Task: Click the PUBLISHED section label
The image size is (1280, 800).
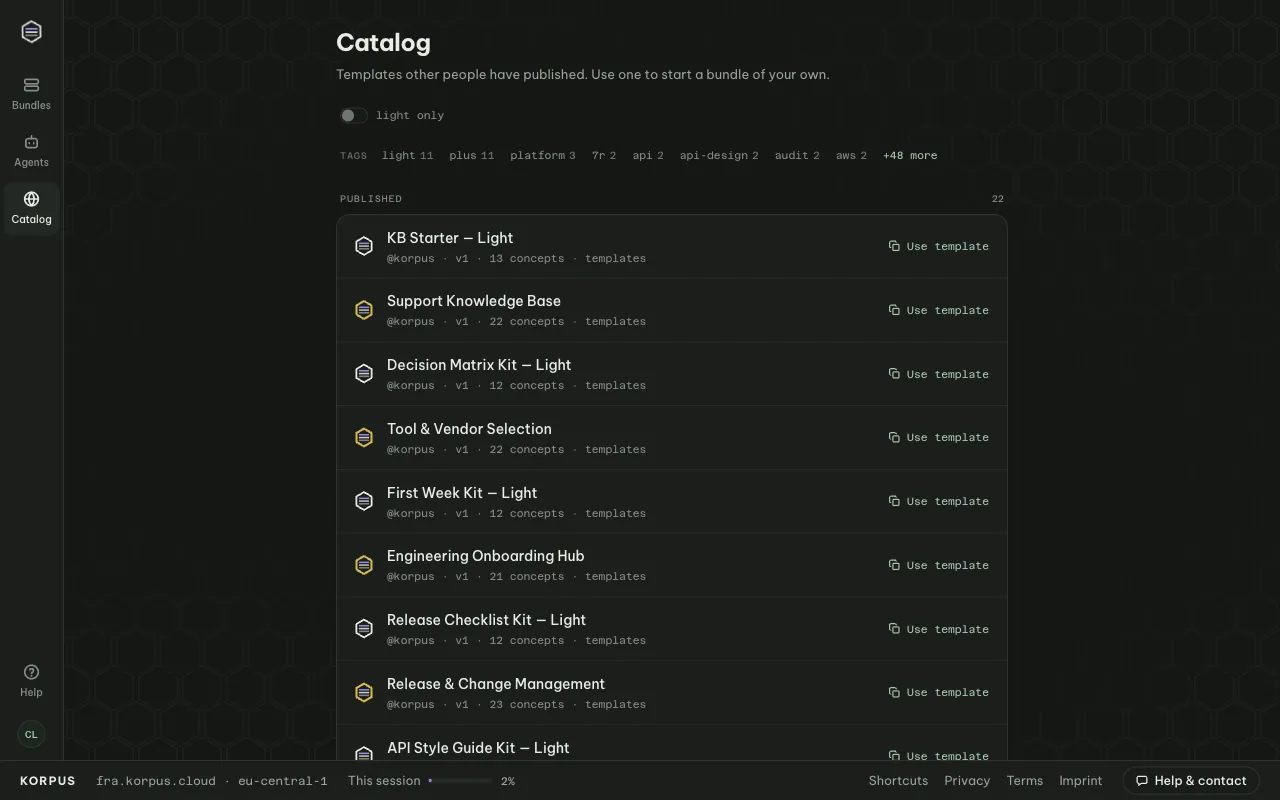Action: click(x=371, y=199)
